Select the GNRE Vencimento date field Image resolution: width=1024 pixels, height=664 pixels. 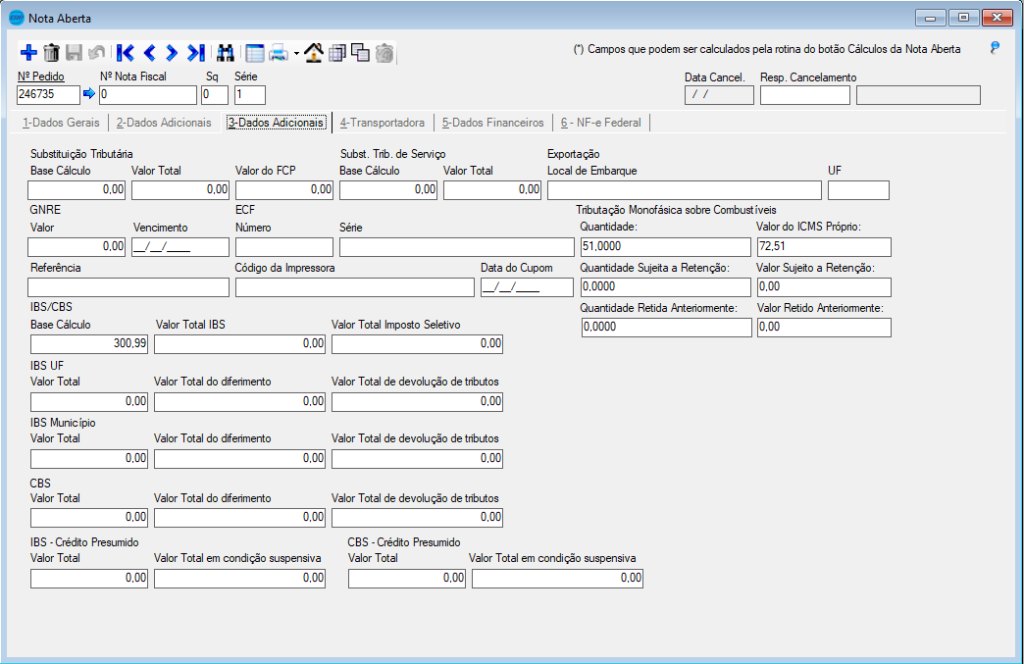click(180, 247)
